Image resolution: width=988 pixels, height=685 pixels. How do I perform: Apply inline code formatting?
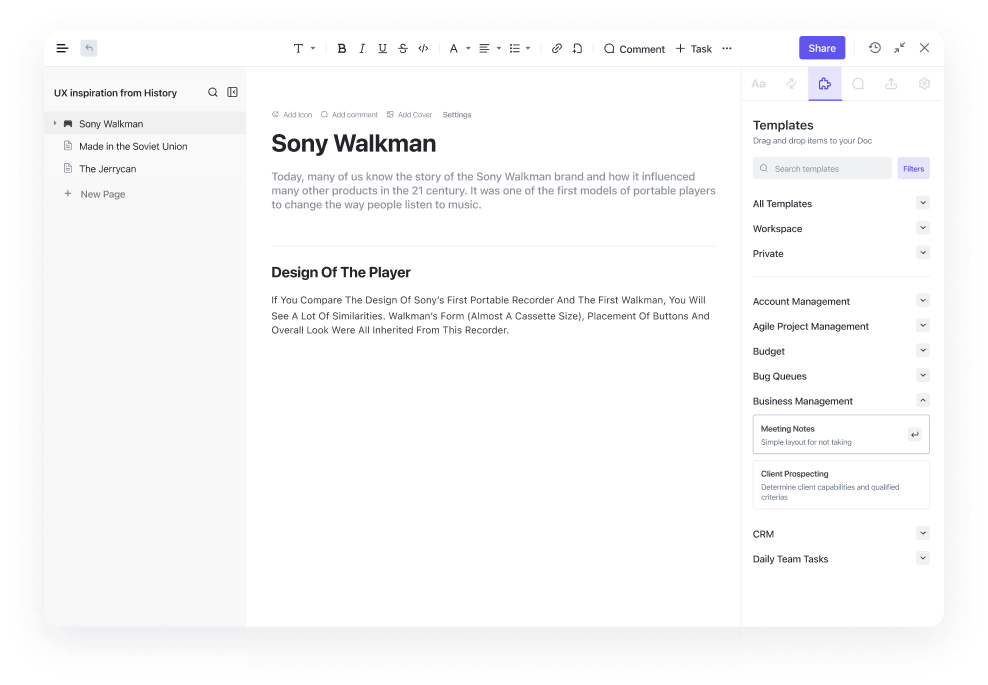[x=423, y=49]
